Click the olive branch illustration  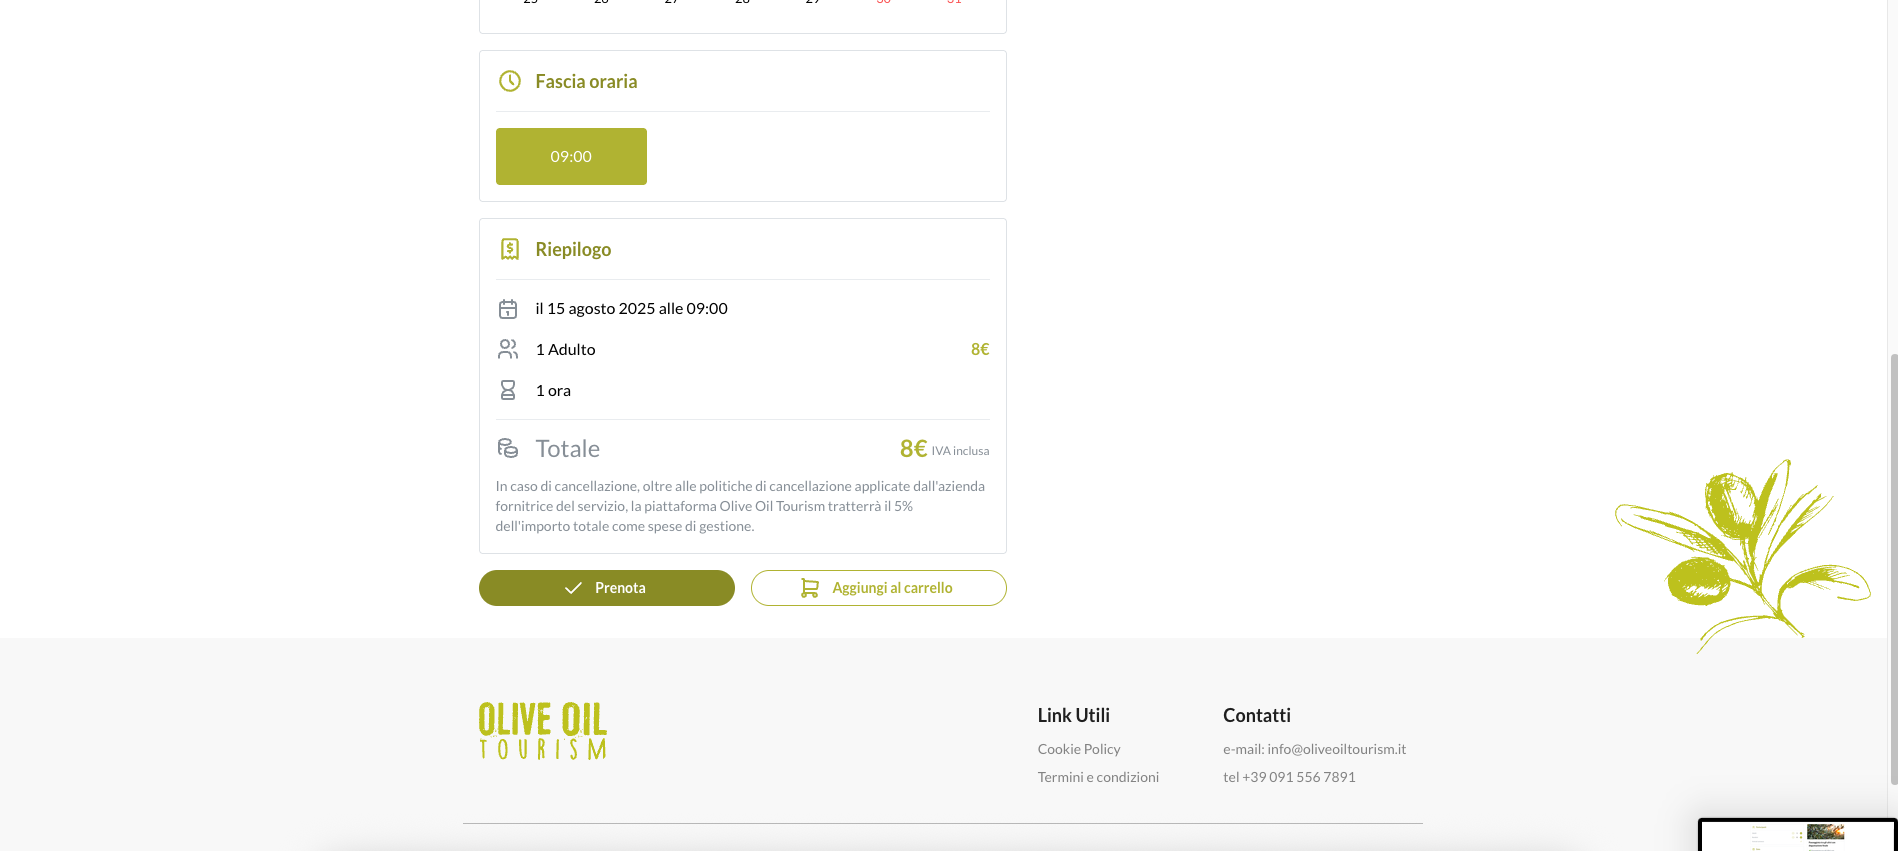[1740, 550]
